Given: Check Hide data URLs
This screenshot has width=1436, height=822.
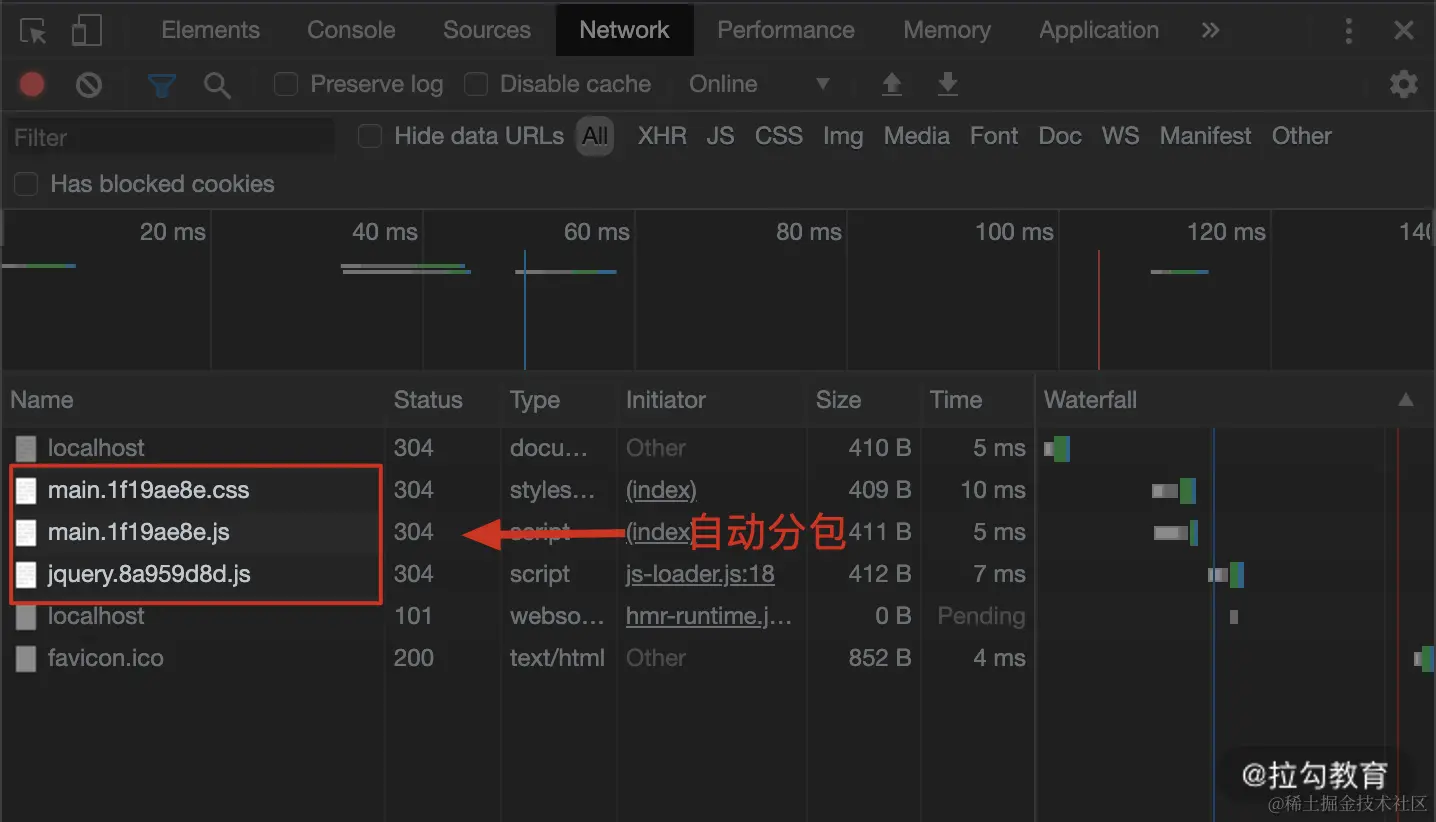Looking at the screenshot, I should tap(370, 136).
